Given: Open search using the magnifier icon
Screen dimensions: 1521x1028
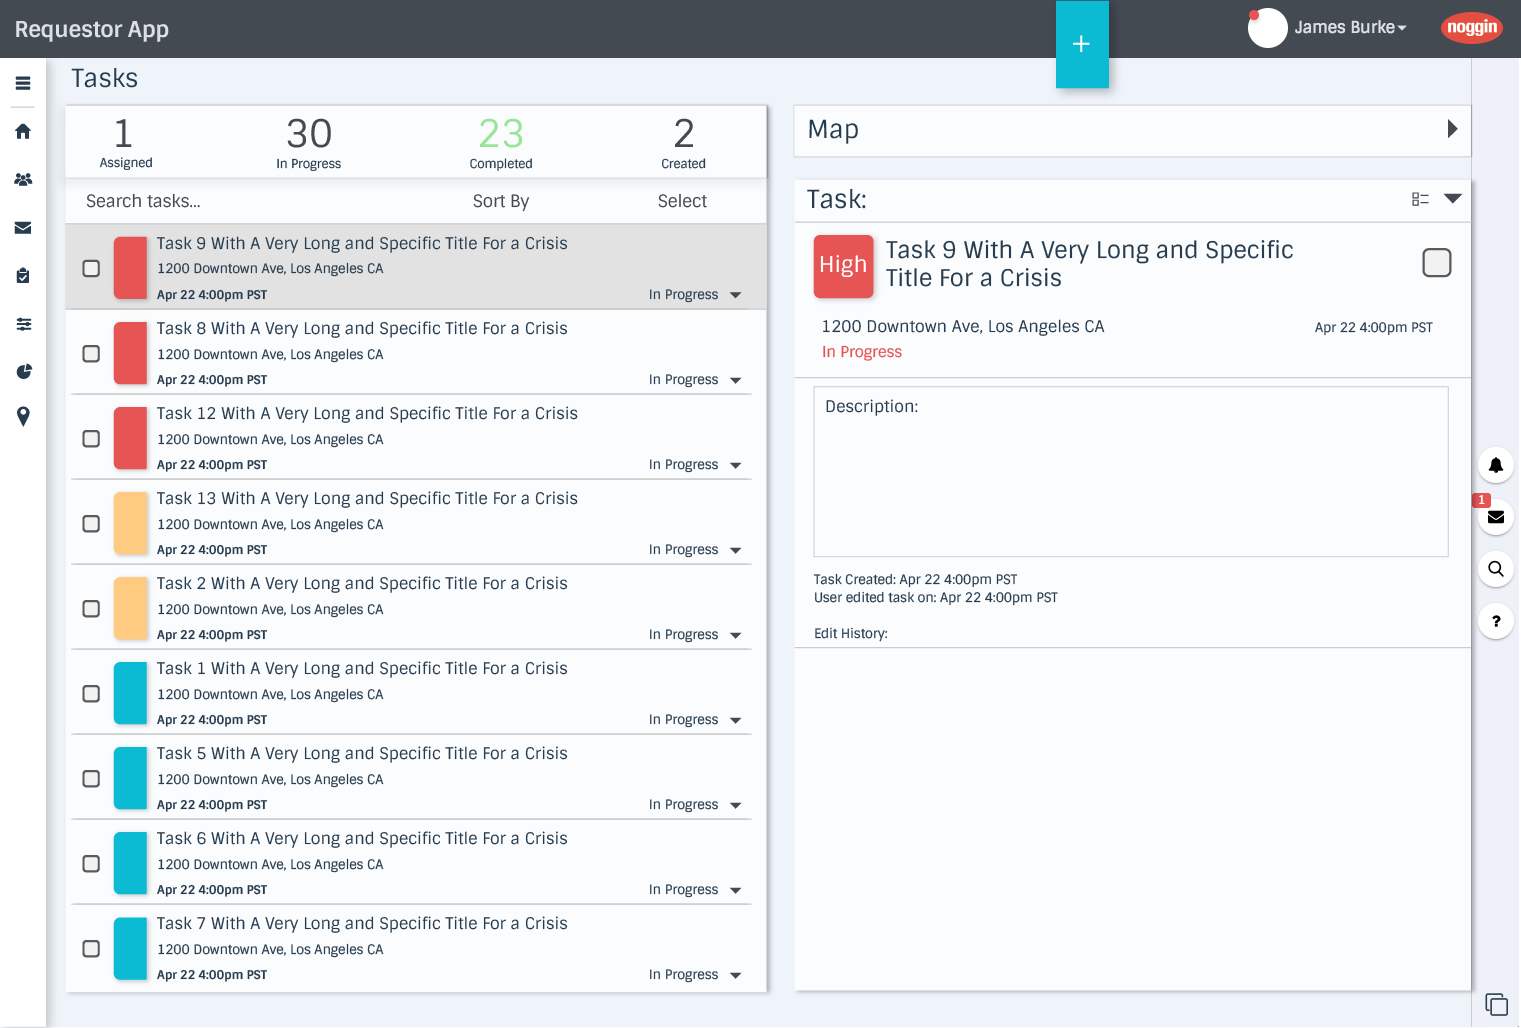Looking at the screenshot, I should pyautogui.click(x=1495, y=569).
